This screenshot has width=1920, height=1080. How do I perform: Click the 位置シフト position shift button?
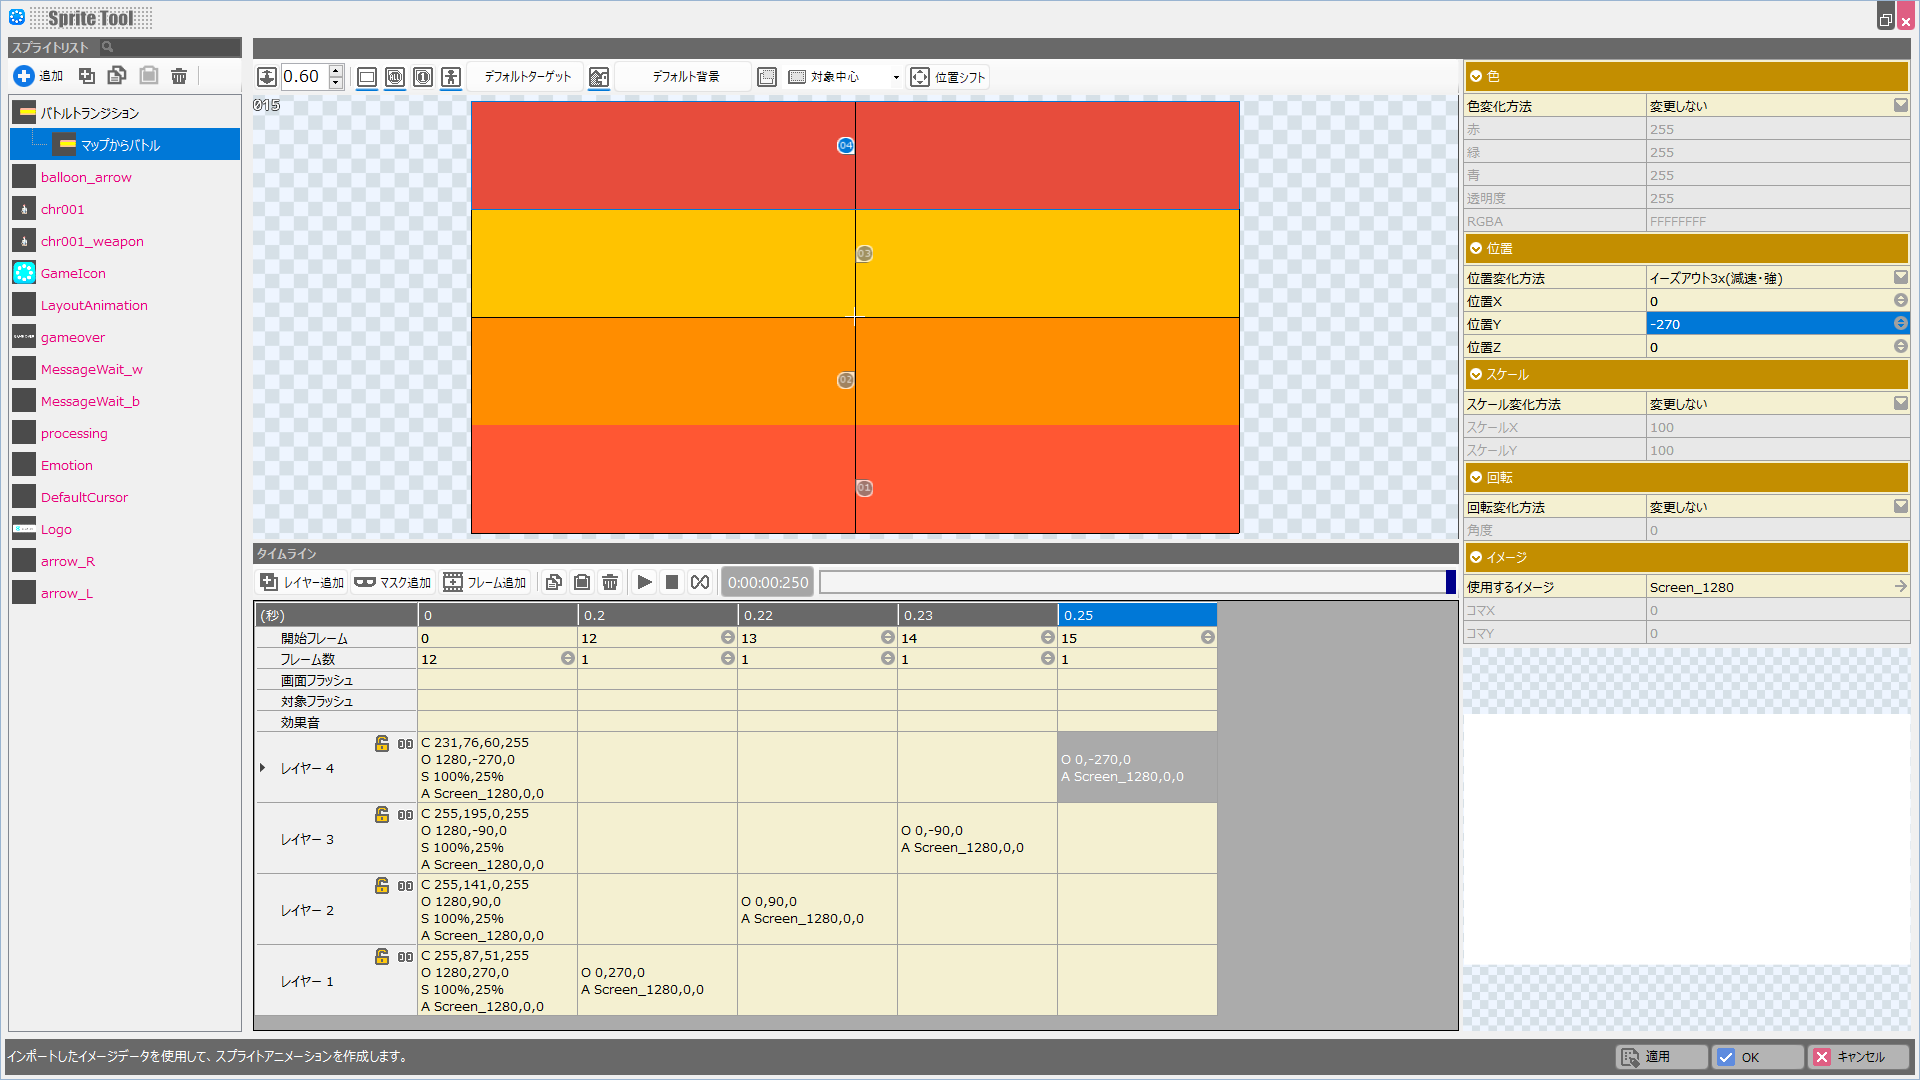pyautogui.click(x=948, y=77)
